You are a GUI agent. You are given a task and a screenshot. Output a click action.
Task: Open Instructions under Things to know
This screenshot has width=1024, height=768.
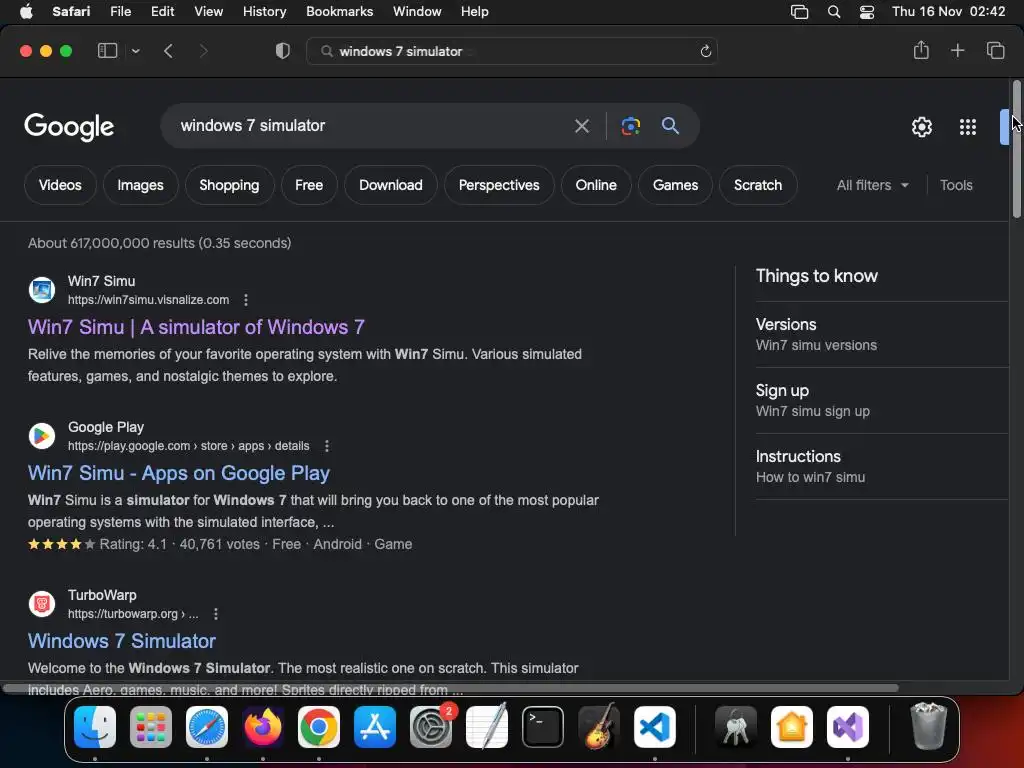click(882, 466)
